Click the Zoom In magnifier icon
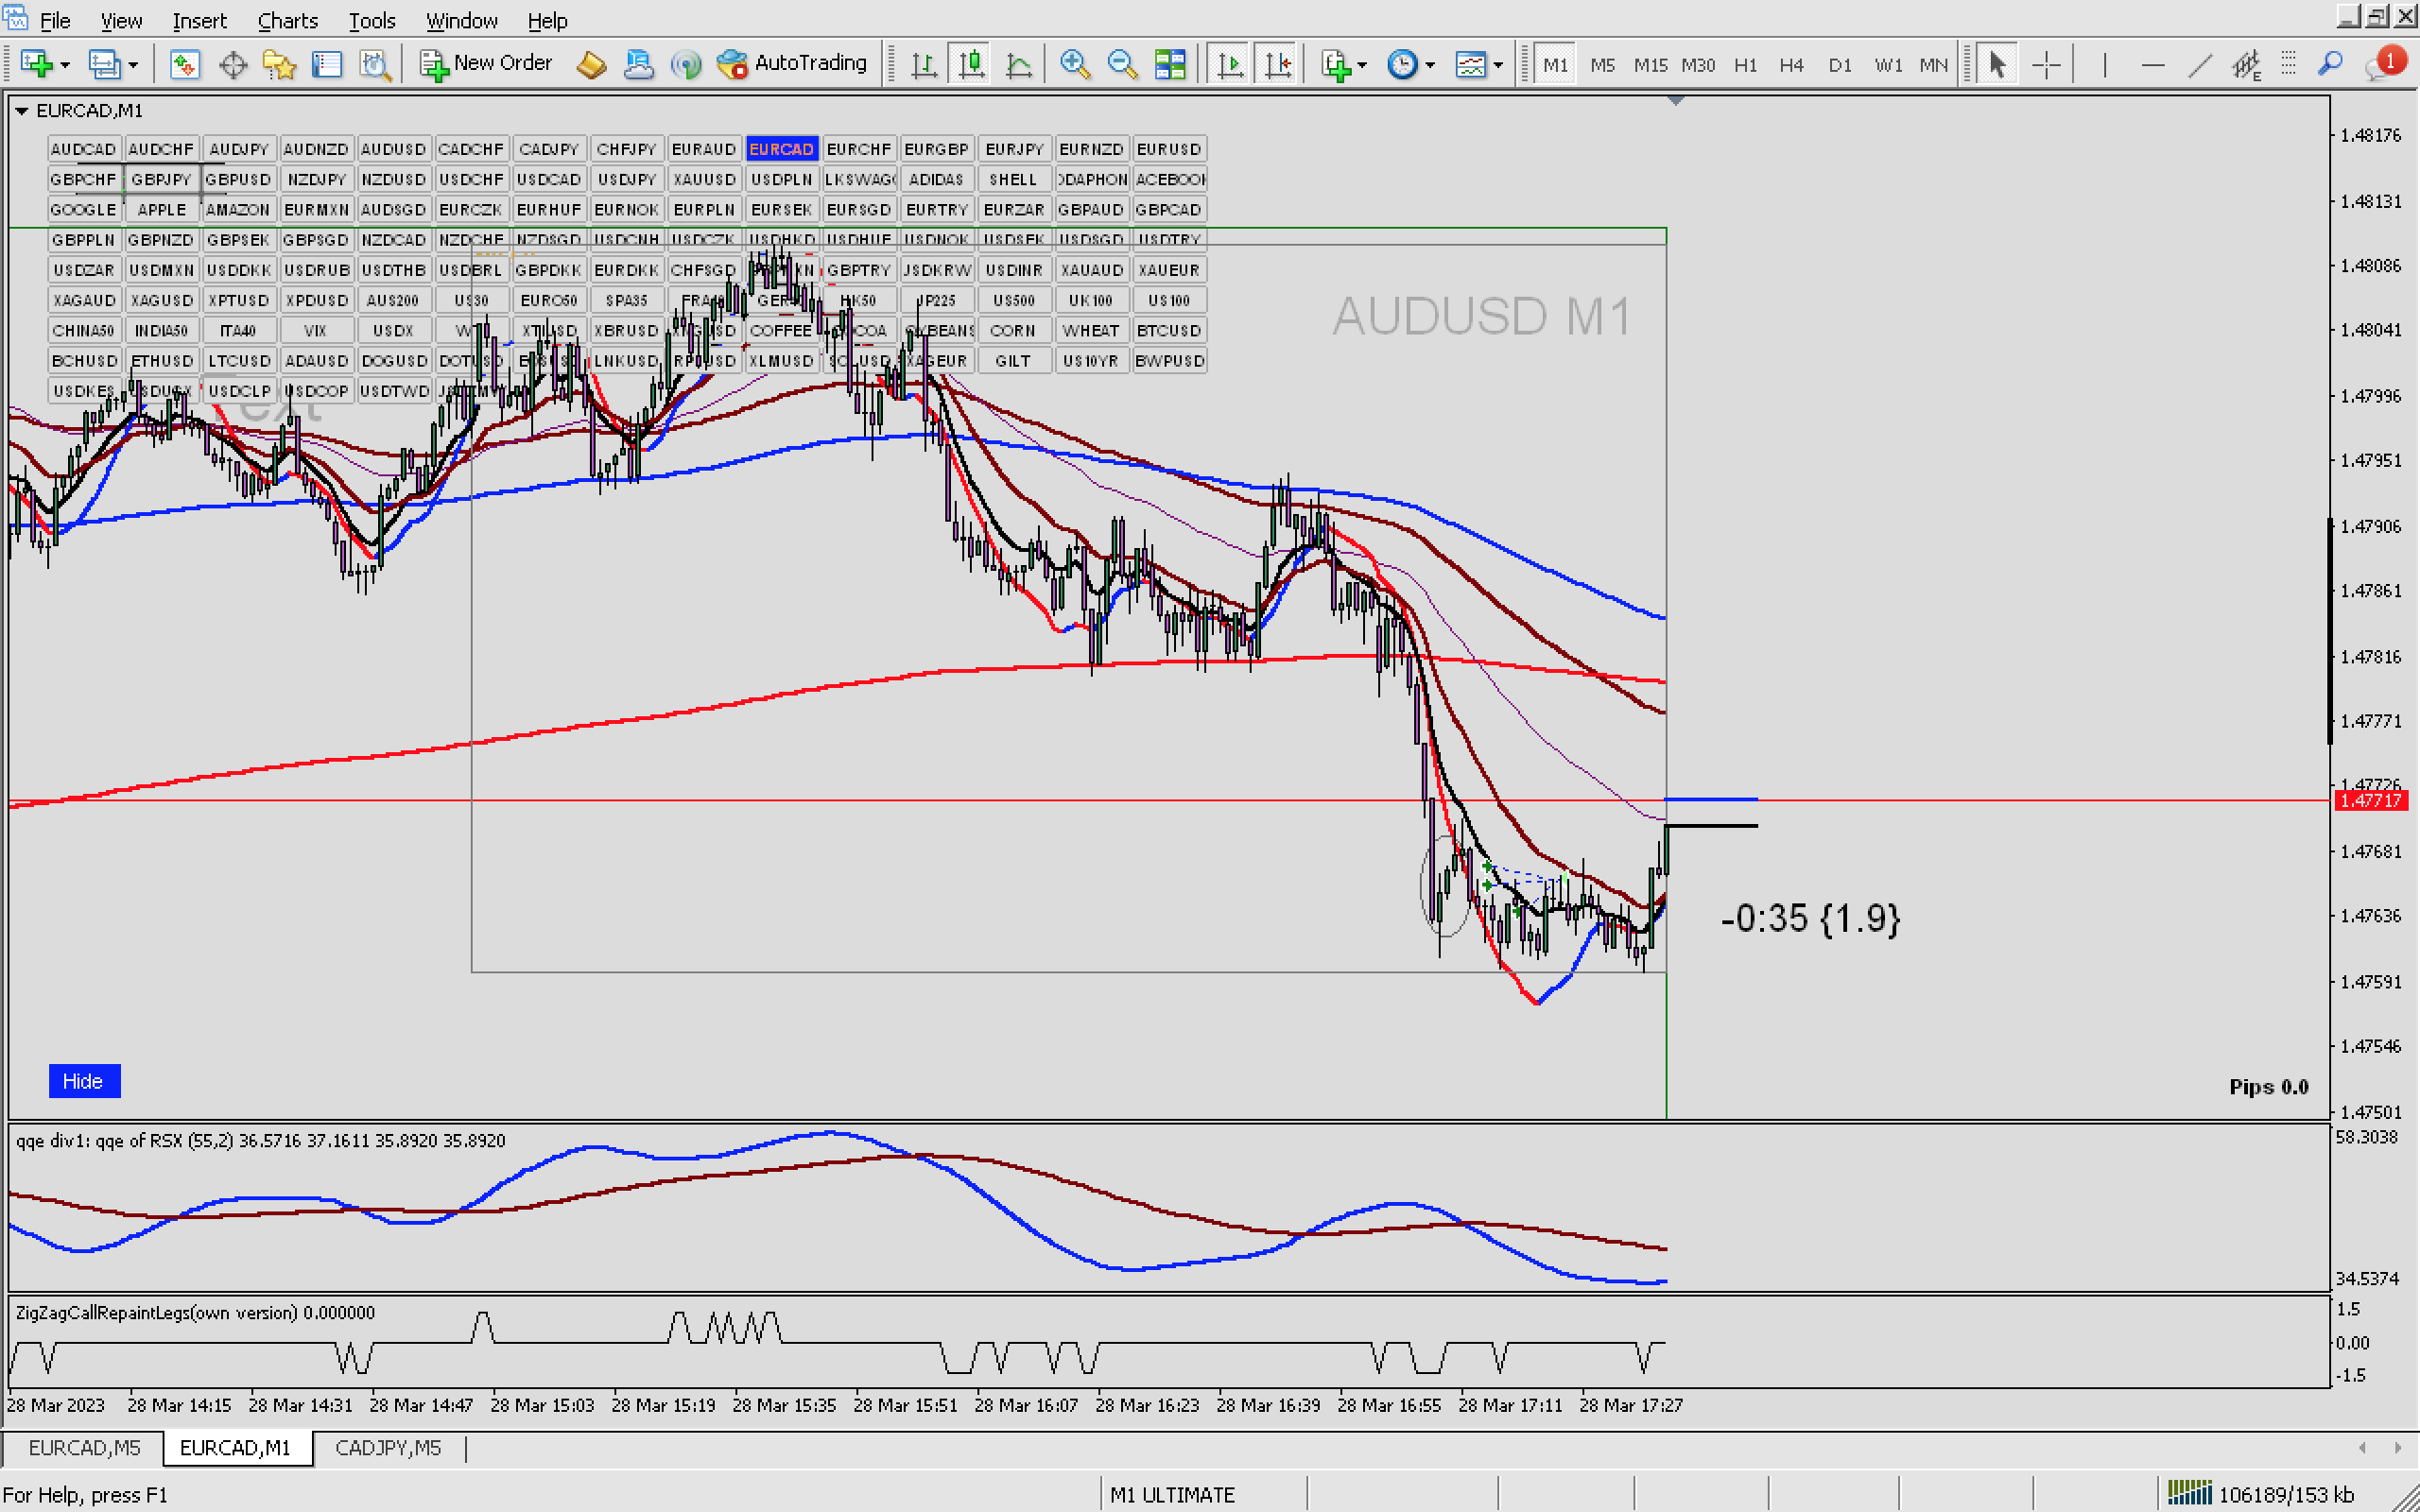The height and width of the screenshot is (1512, 2420). coord(1074,64)
